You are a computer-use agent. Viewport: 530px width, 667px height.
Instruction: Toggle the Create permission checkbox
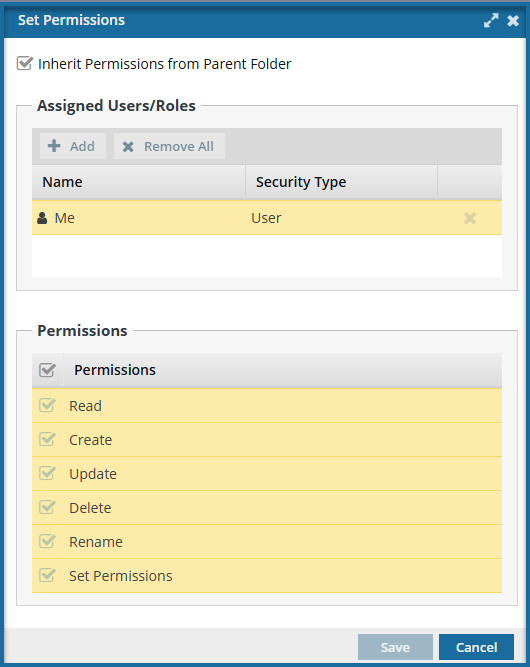(x=47, y=439)
